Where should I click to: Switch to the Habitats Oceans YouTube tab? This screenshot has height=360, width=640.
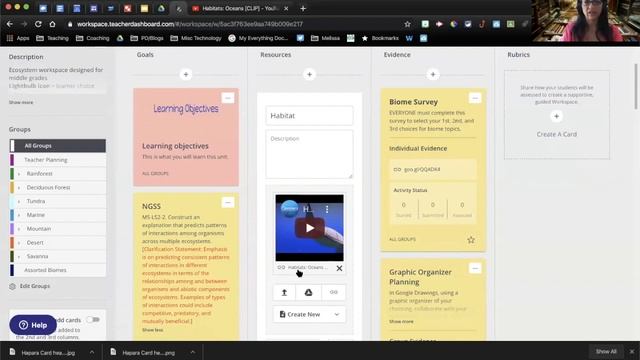tap(240, 8)
